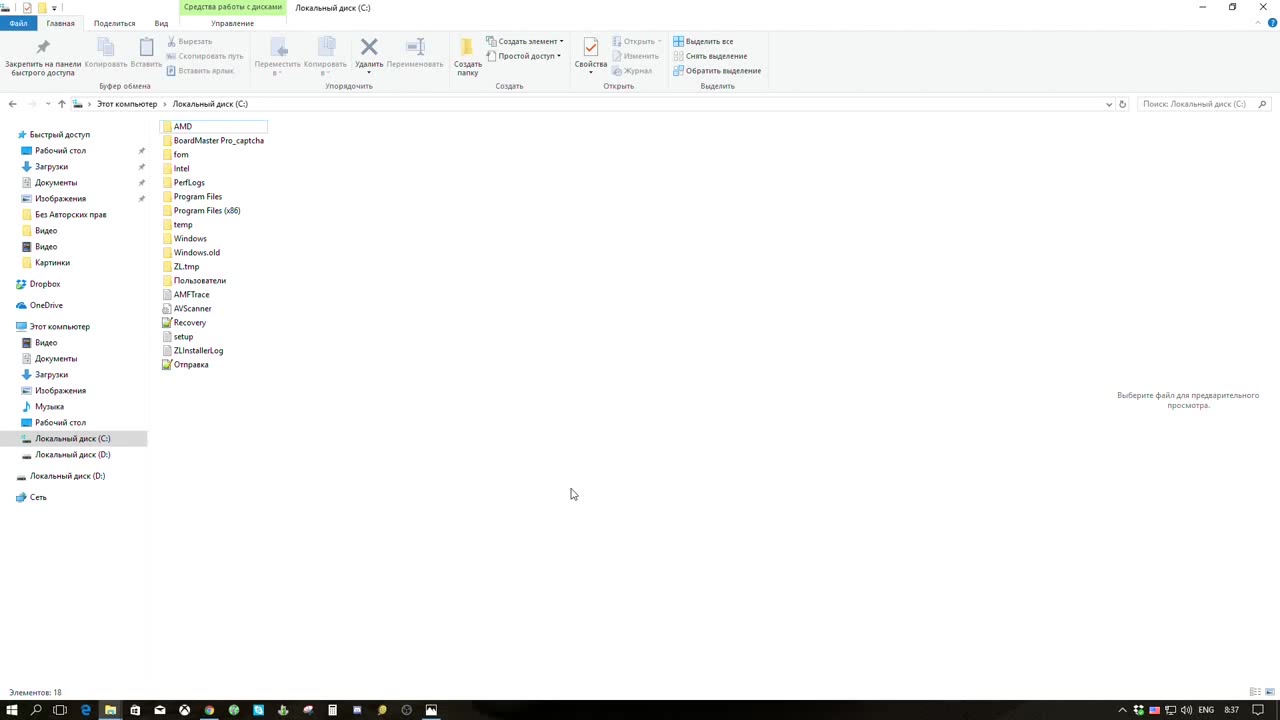Switch to details view in status bar
Viewport: 1280px width, 720px height.
[1255, 692]
